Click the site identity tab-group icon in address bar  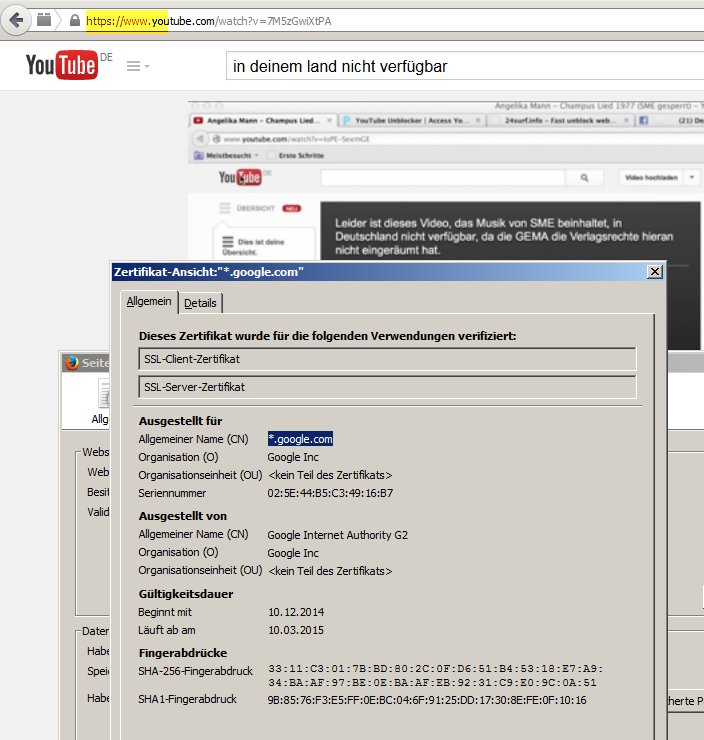(x=44, y=20)
